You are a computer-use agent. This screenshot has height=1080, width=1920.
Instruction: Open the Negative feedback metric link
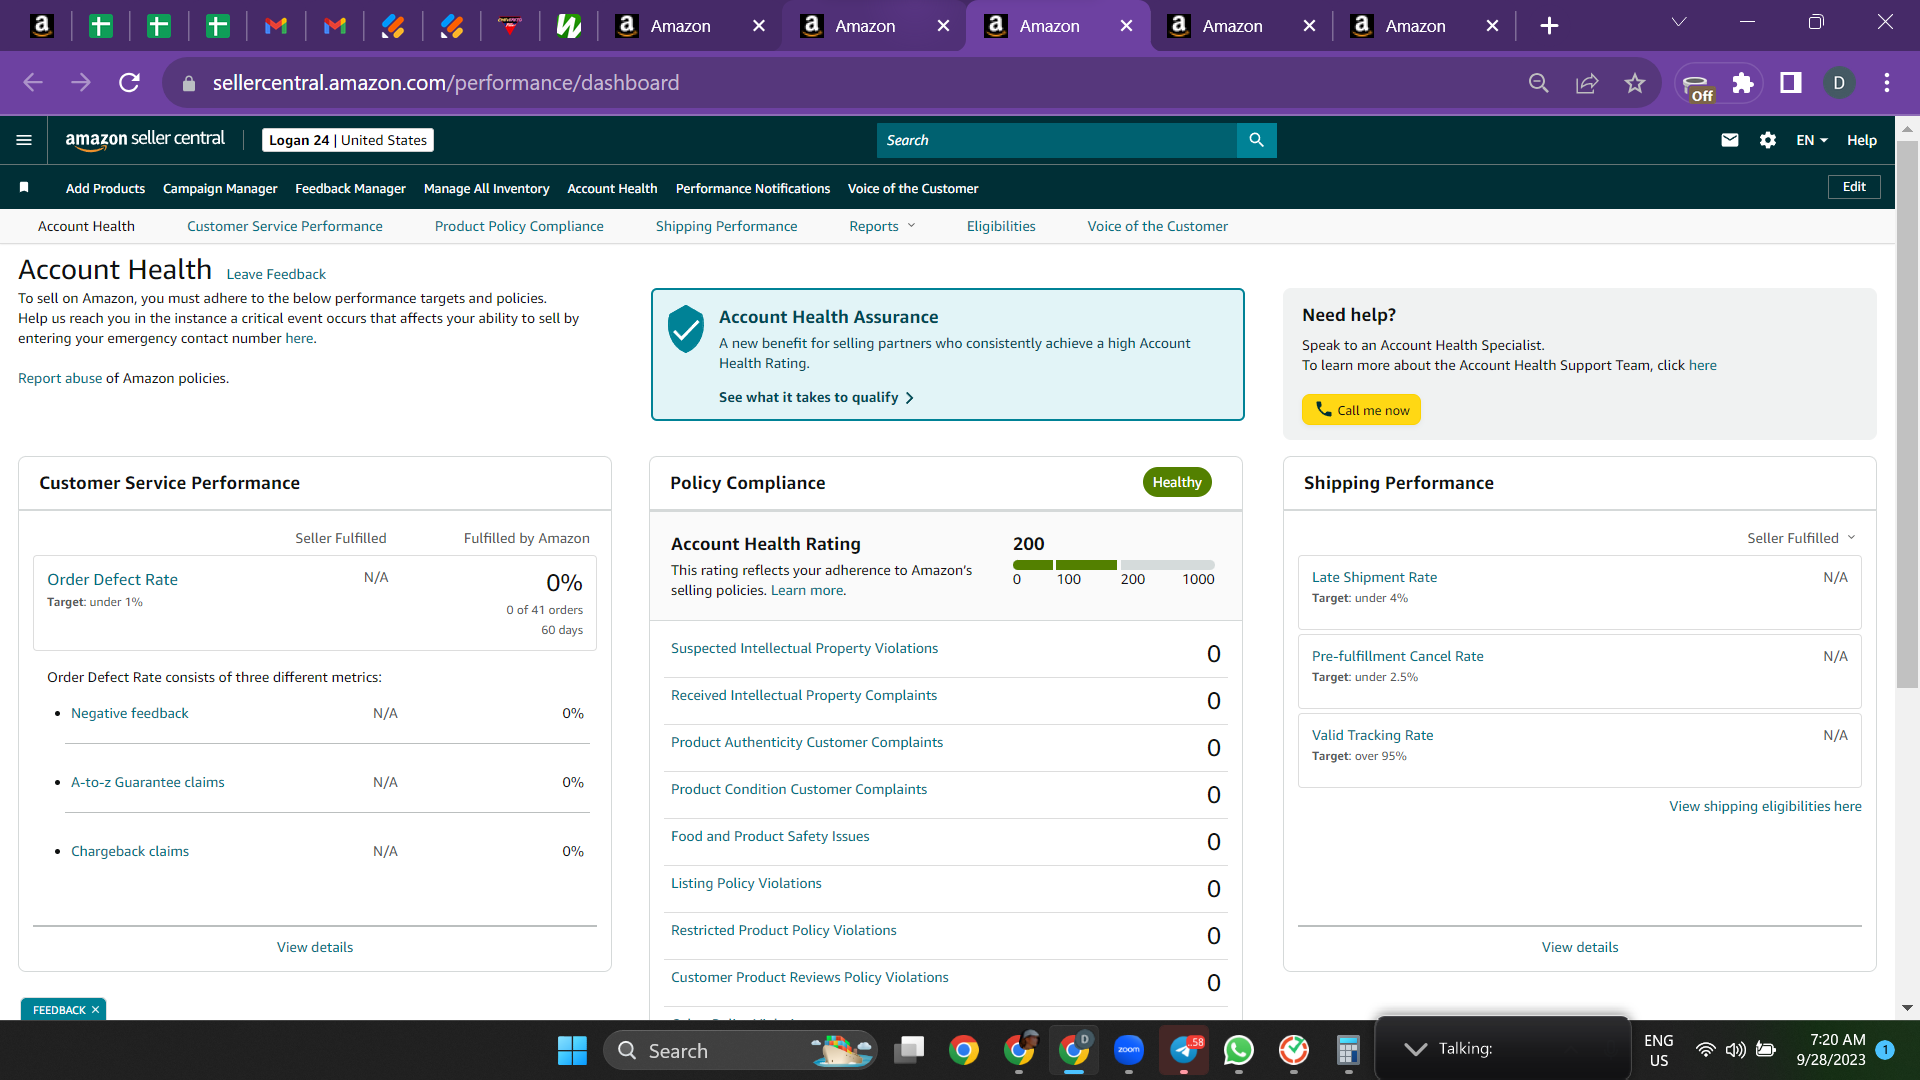[130, 713]
